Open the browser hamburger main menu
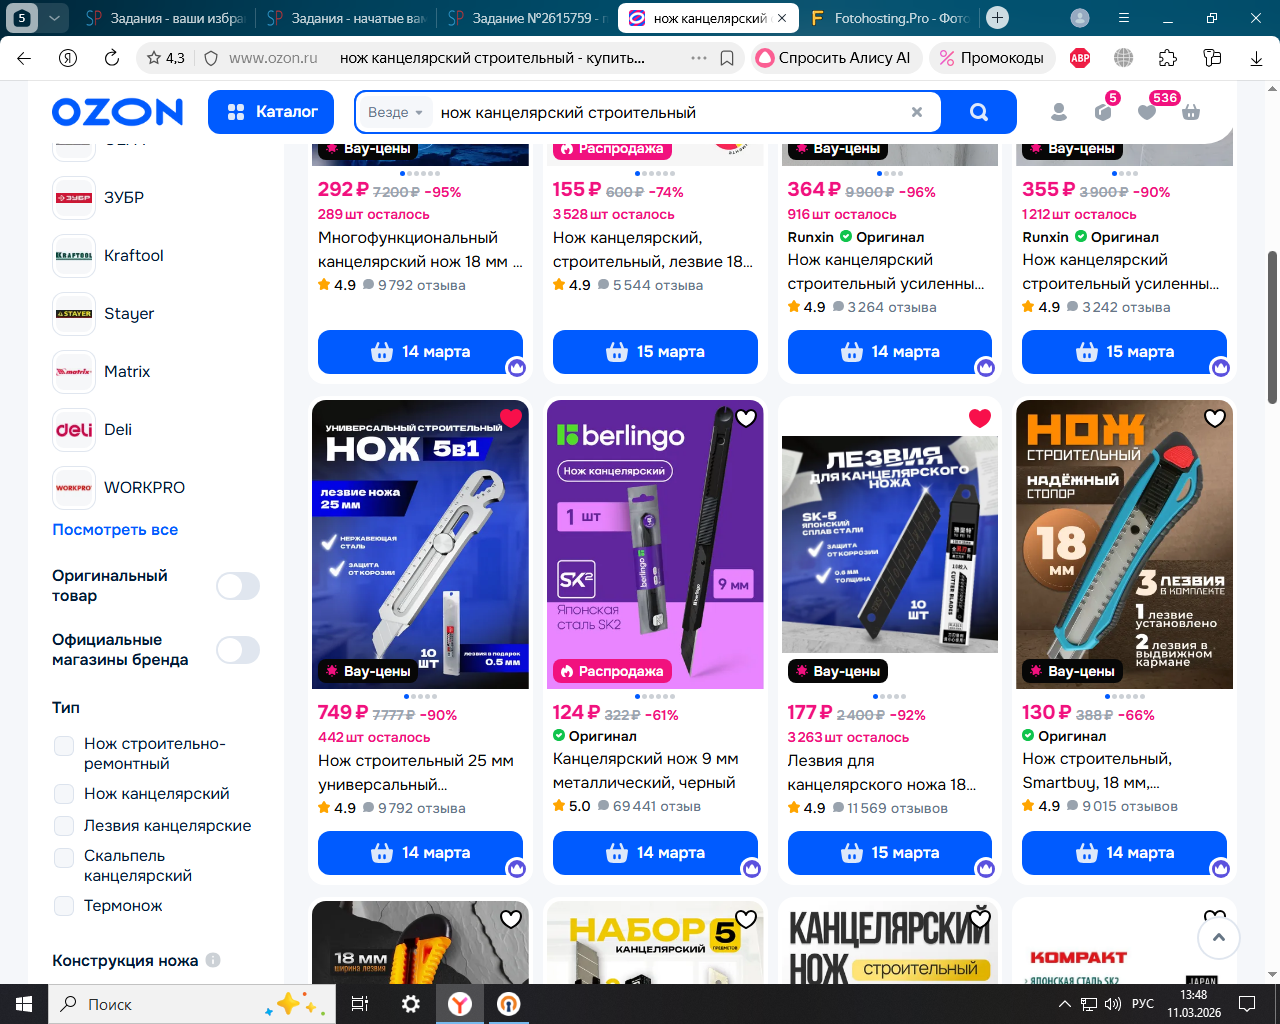The height and width of the screenshot is (1024, 1280). pos(1124,18)
